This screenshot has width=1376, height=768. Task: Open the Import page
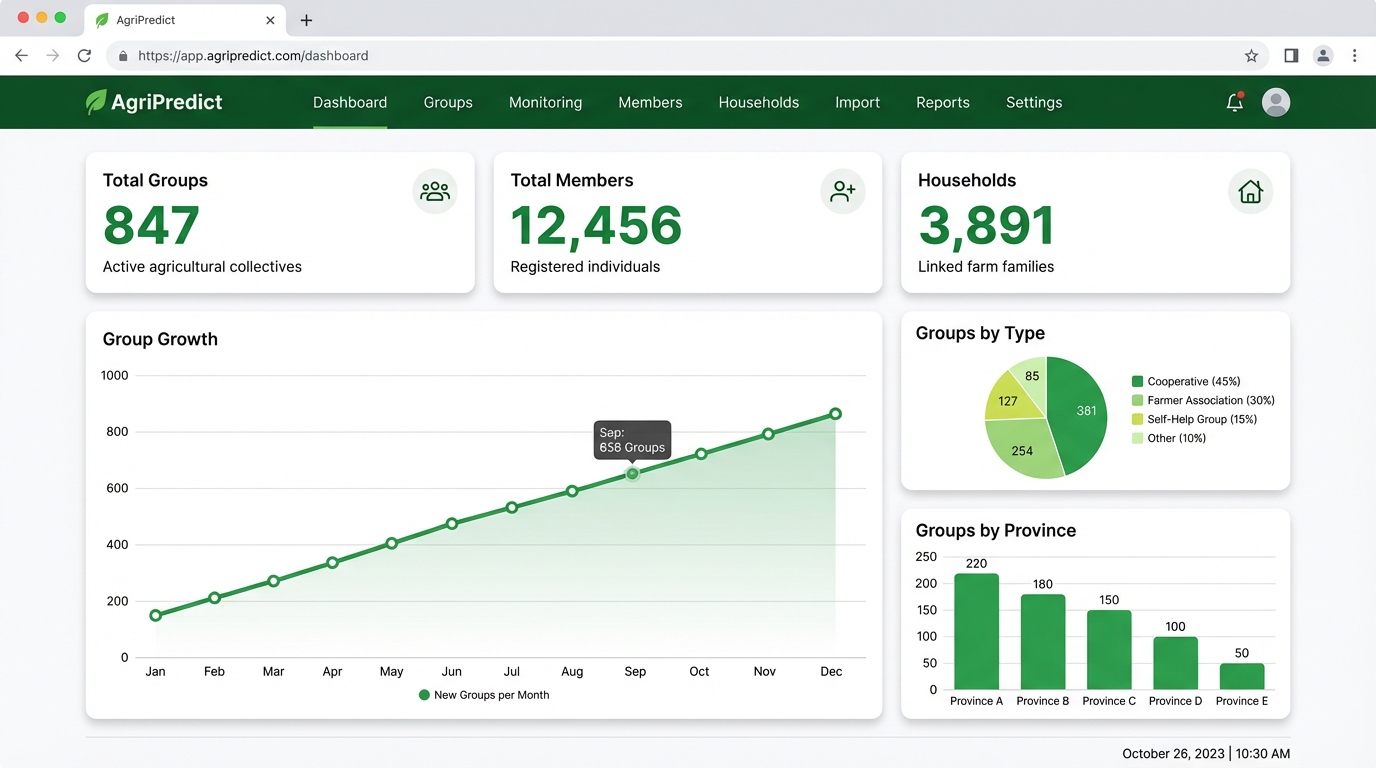click(x=857, y=102)
